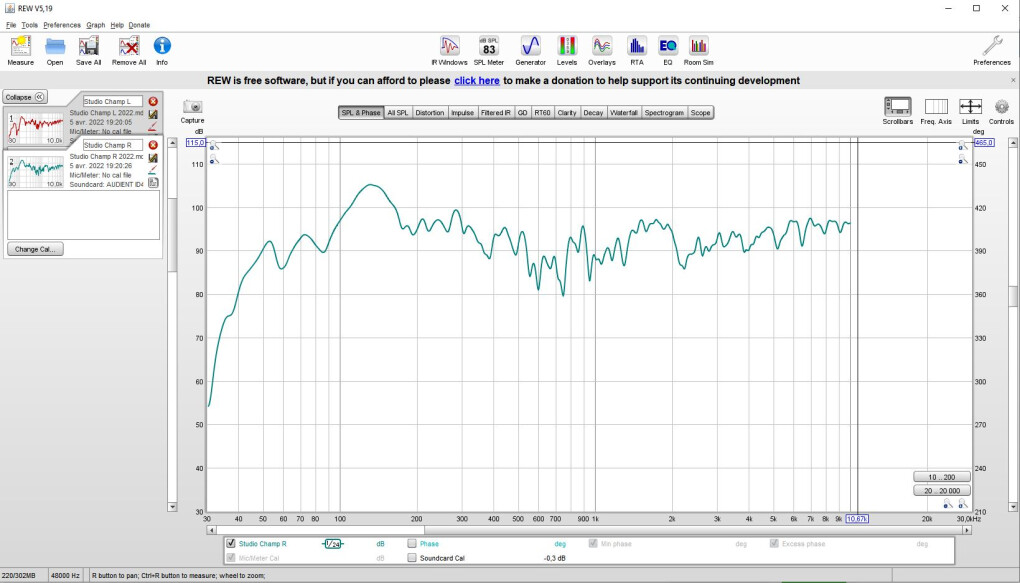Open the Graph menu
This screenshot has width=1020, height=583.
pos(96,25)
